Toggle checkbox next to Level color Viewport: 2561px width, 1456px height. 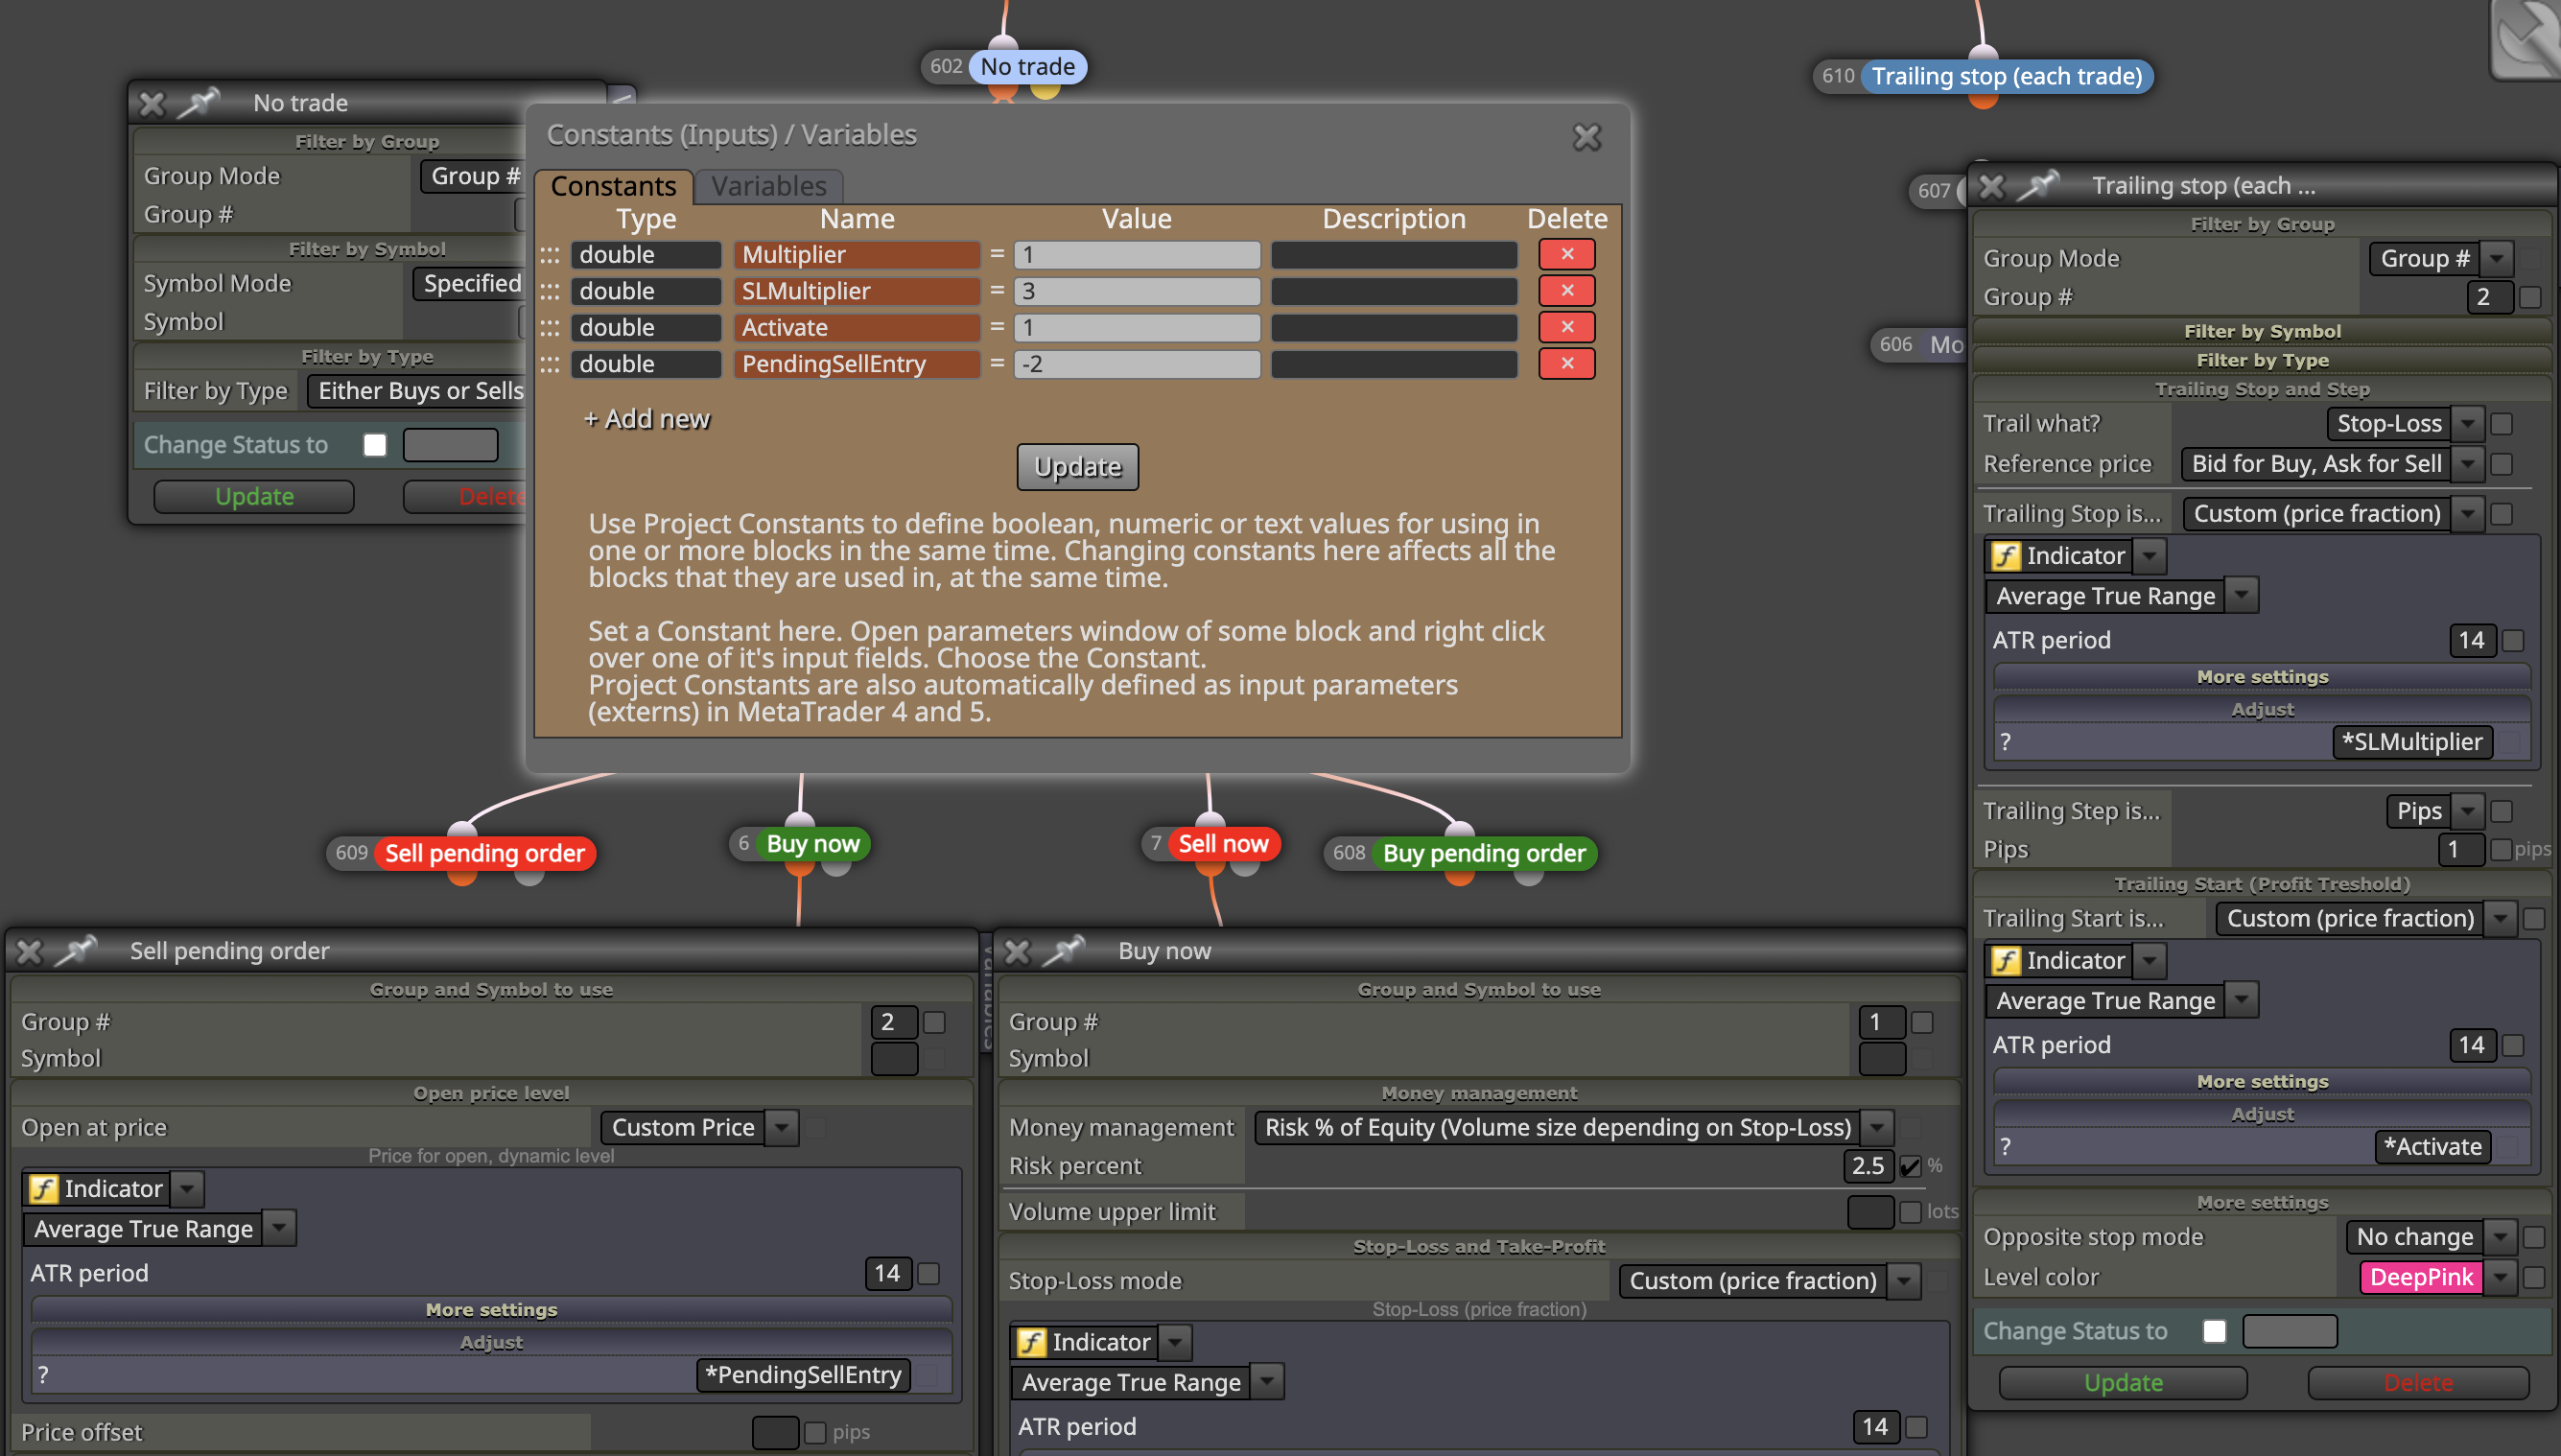2534,1278
